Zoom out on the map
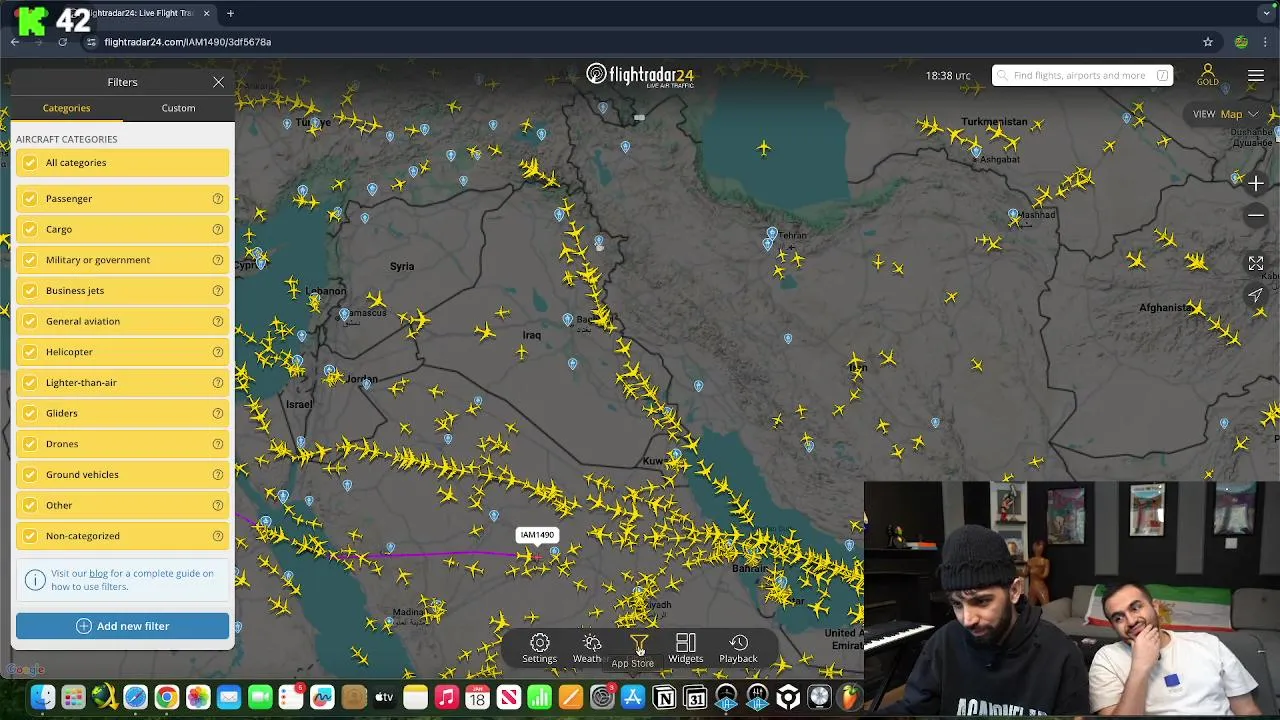 click(x=1256, y=215)
